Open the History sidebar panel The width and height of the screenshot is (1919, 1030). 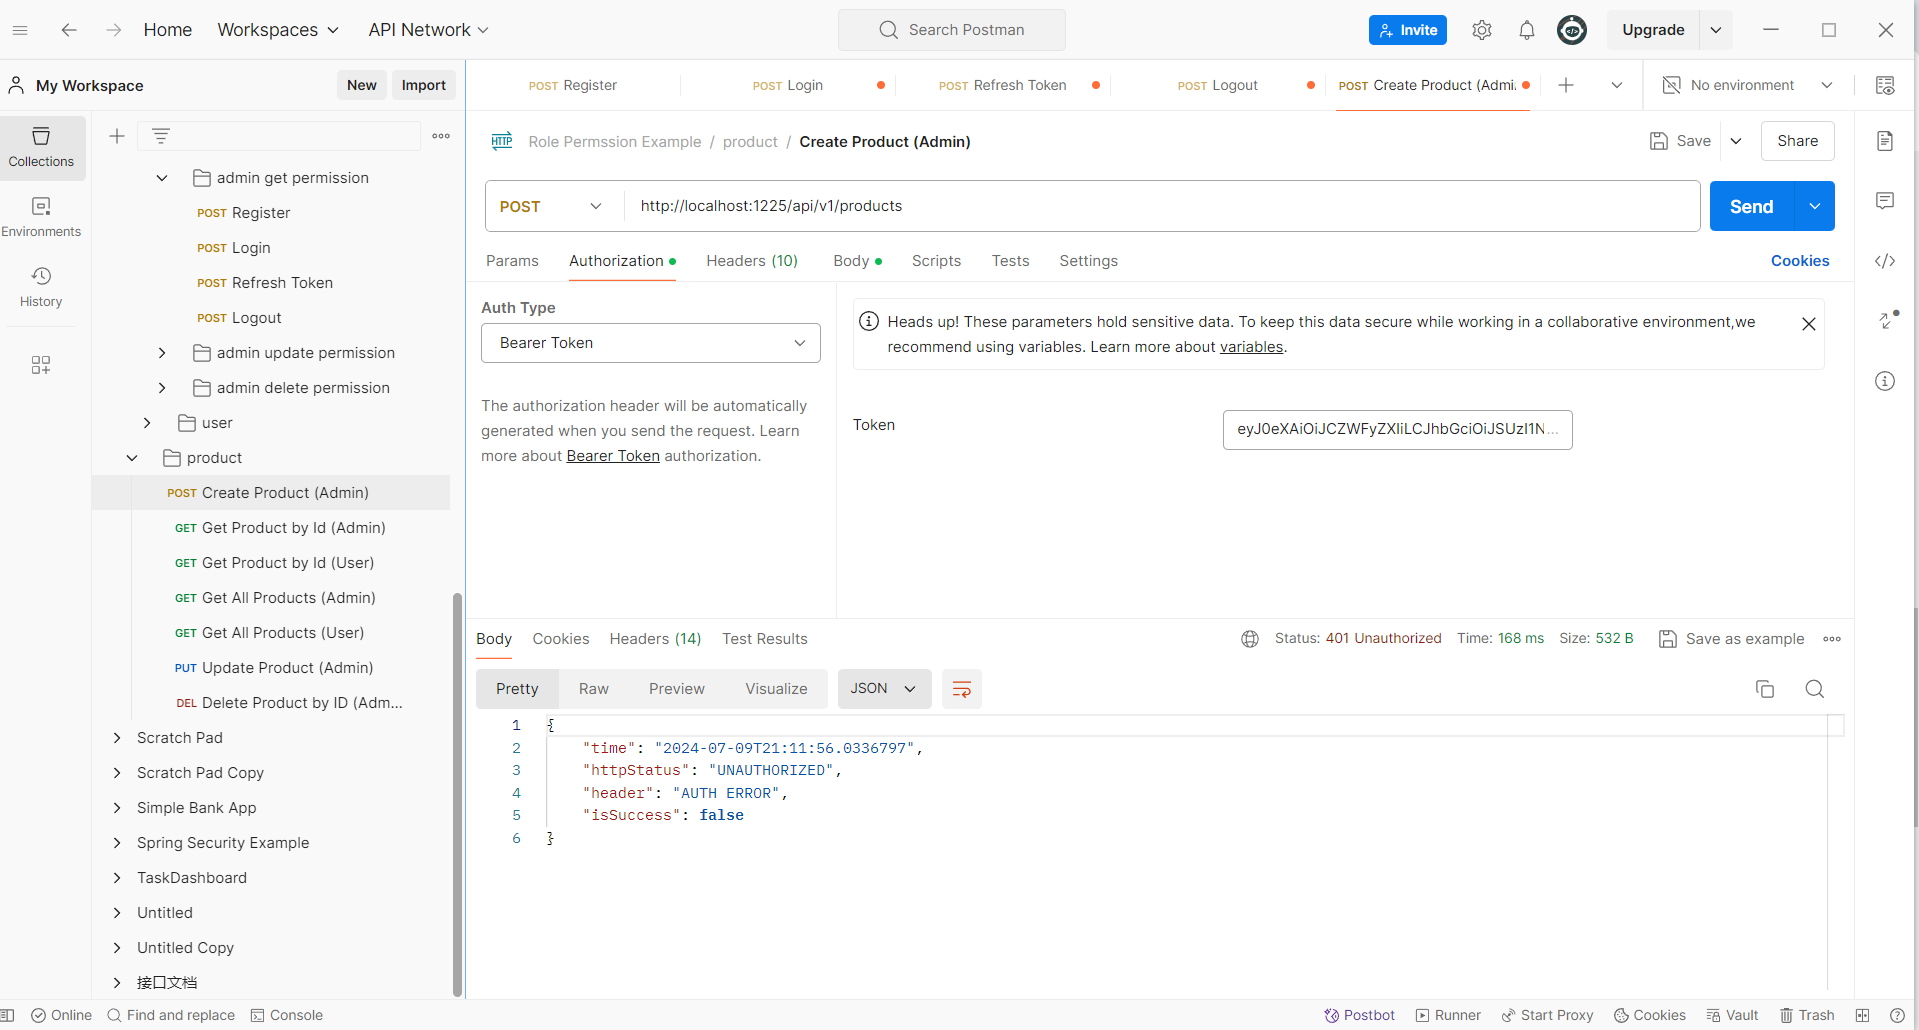coord(41,287)
